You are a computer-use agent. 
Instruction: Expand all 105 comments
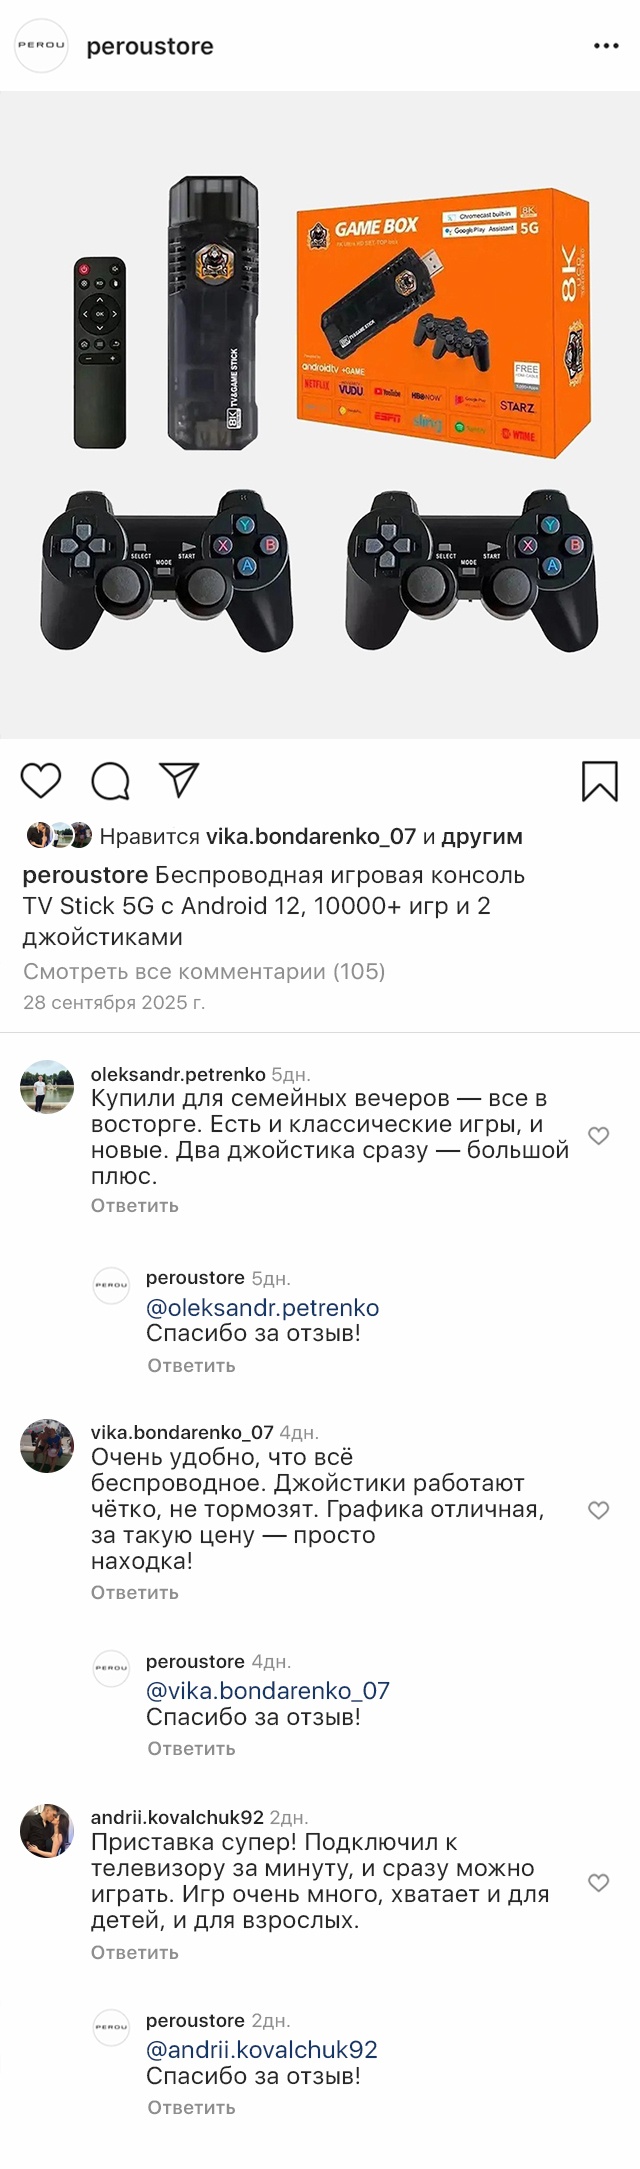pyautogui.click(x=204, y=971)
